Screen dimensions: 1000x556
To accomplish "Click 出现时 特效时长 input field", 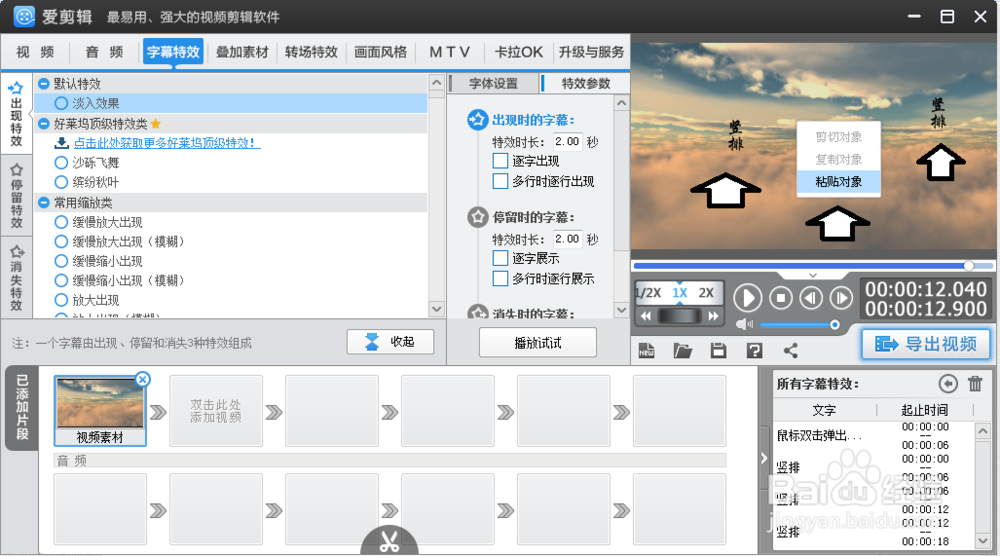I will [x=567, y=141].
